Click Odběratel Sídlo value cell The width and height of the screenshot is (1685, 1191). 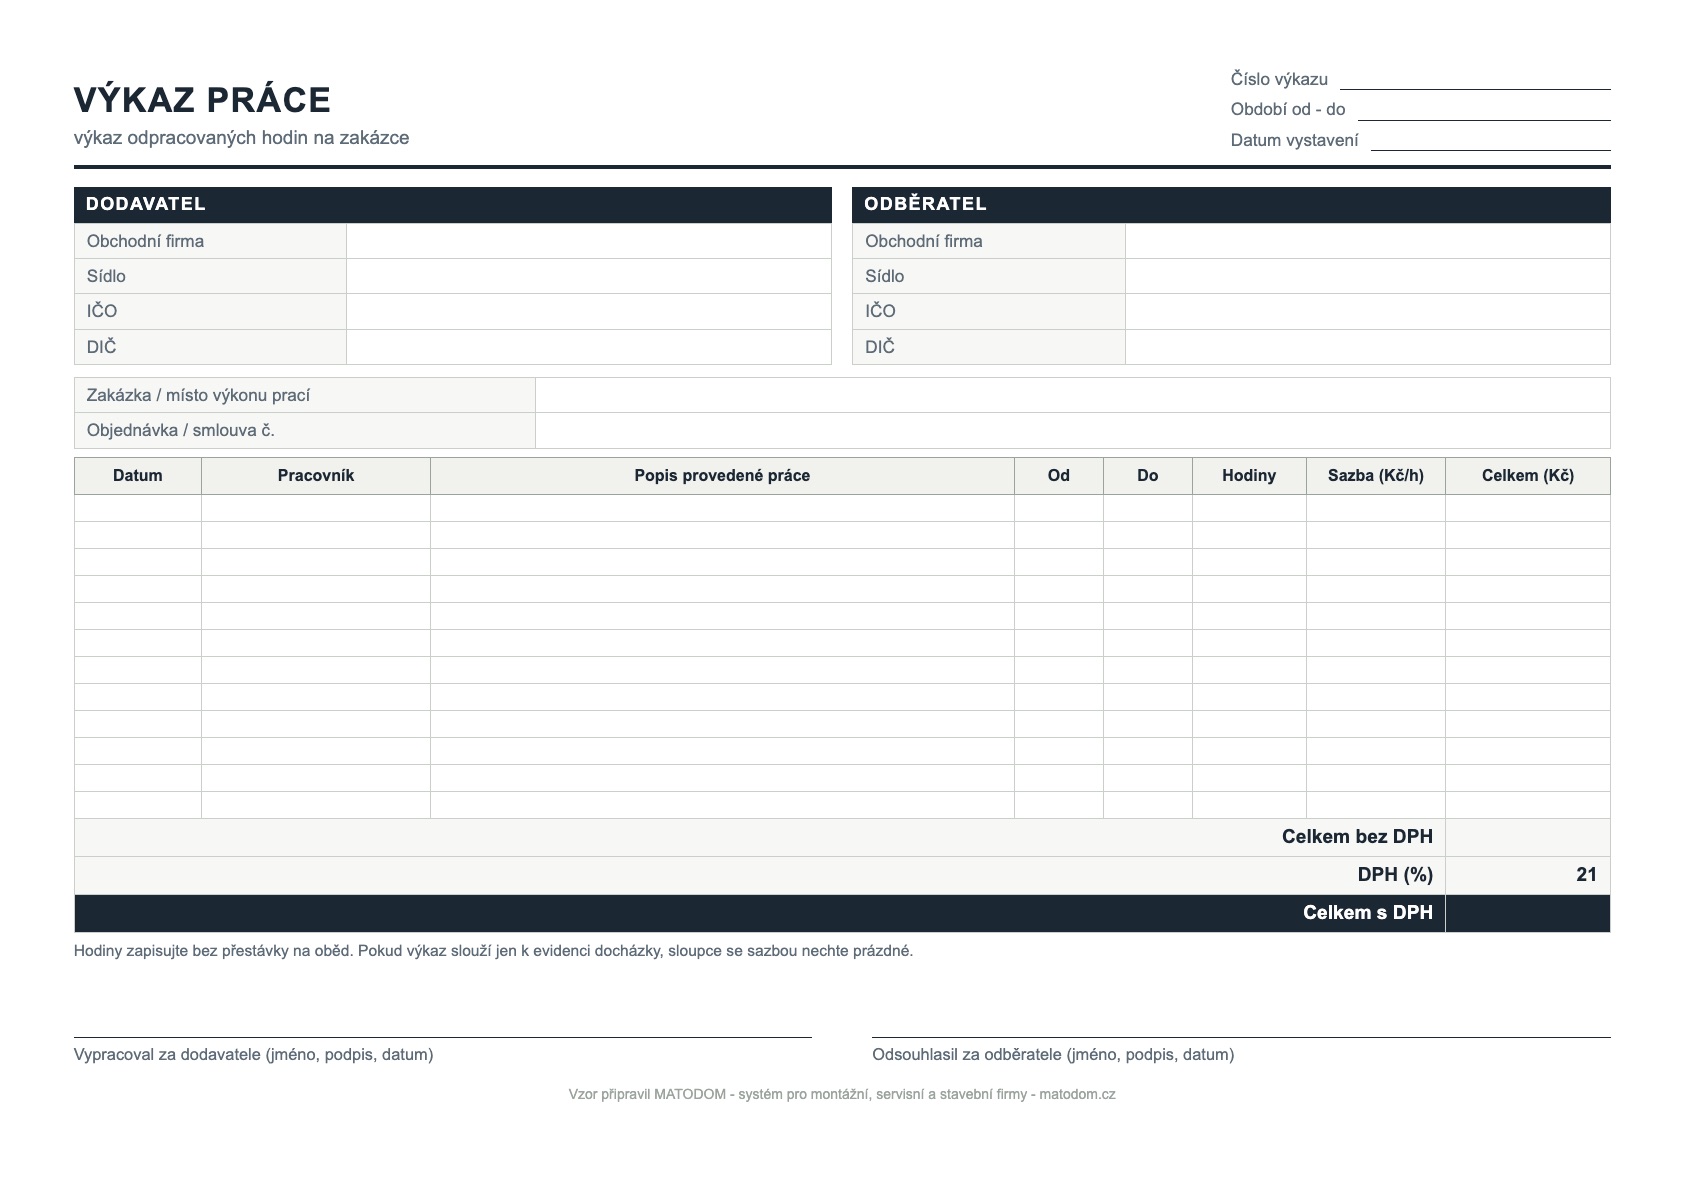click(1368, 276)
